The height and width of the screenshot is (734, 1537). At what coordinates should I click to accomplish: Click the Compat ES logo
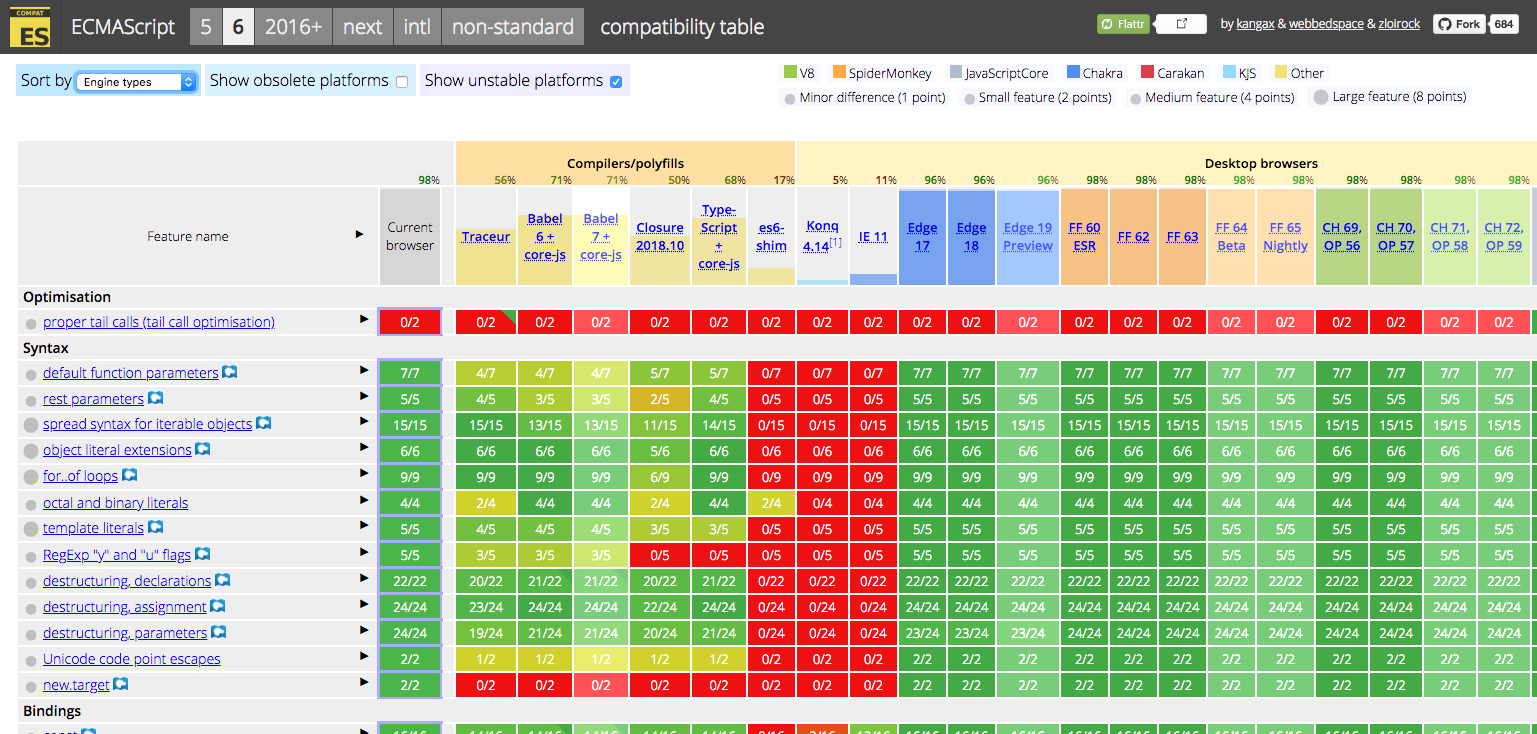click(30, 26)
